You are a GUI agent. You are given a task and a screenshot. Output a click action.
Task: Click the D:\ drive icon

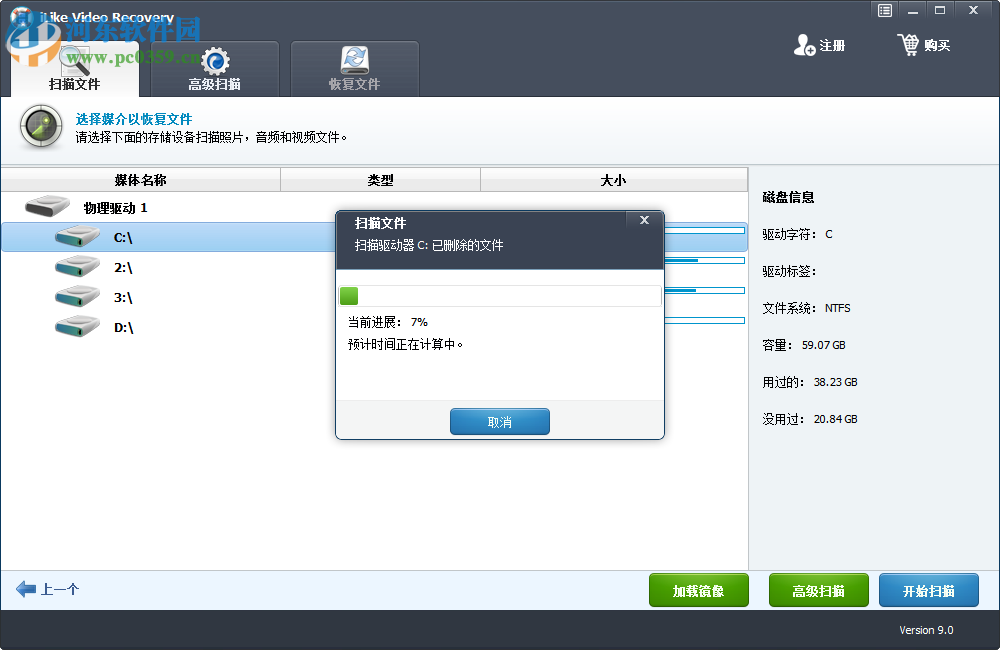coord(77,325)
